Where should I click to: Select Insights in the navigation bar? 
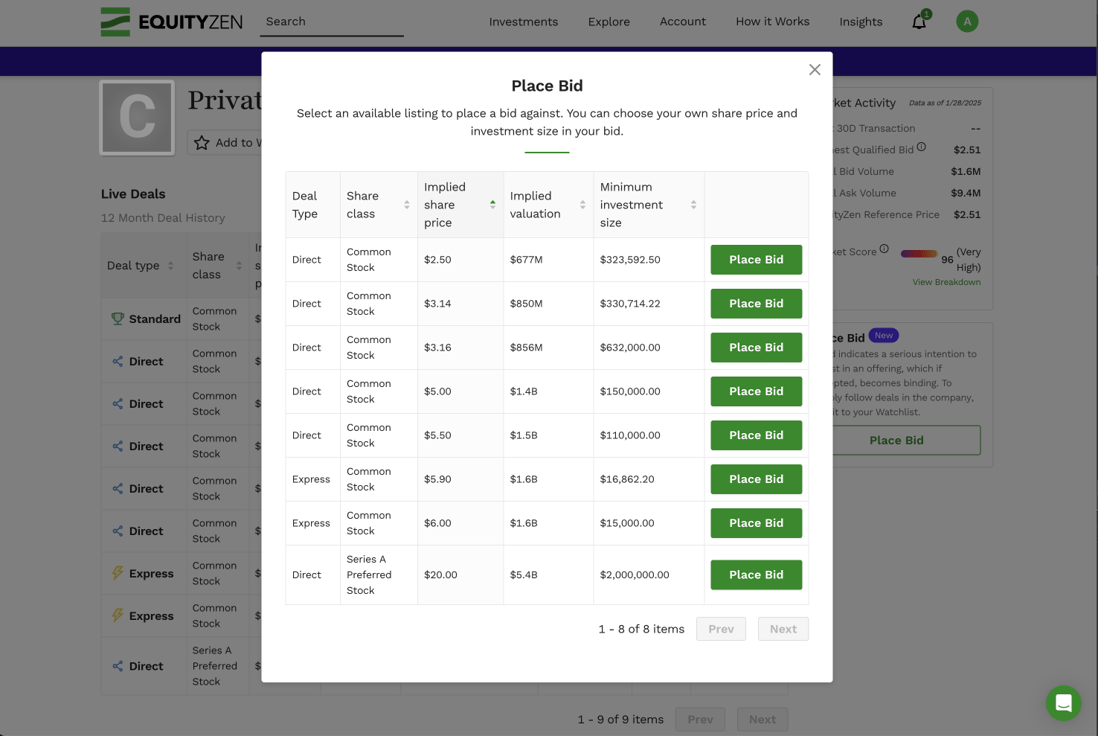click(x=860, y=21)
